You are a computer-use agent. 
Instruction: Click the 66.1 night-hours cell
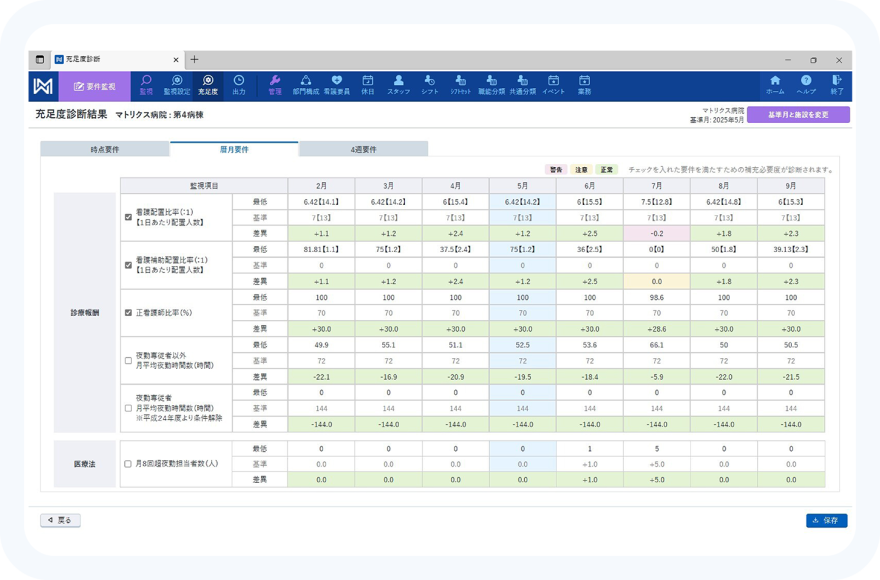[x=657, y=345]
